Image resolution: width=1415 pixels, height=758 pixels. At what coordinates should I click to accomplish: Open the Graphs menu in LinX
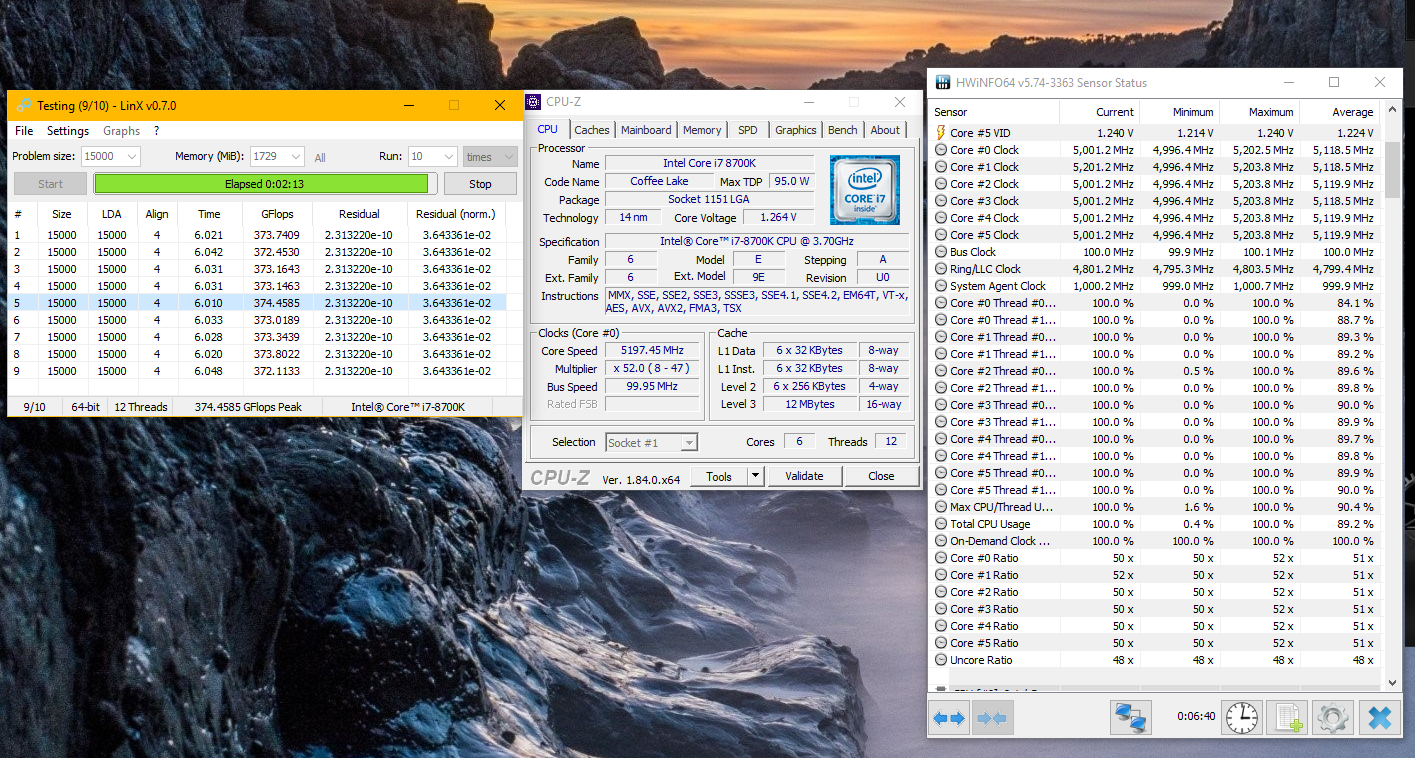click(x=122, y=131)
